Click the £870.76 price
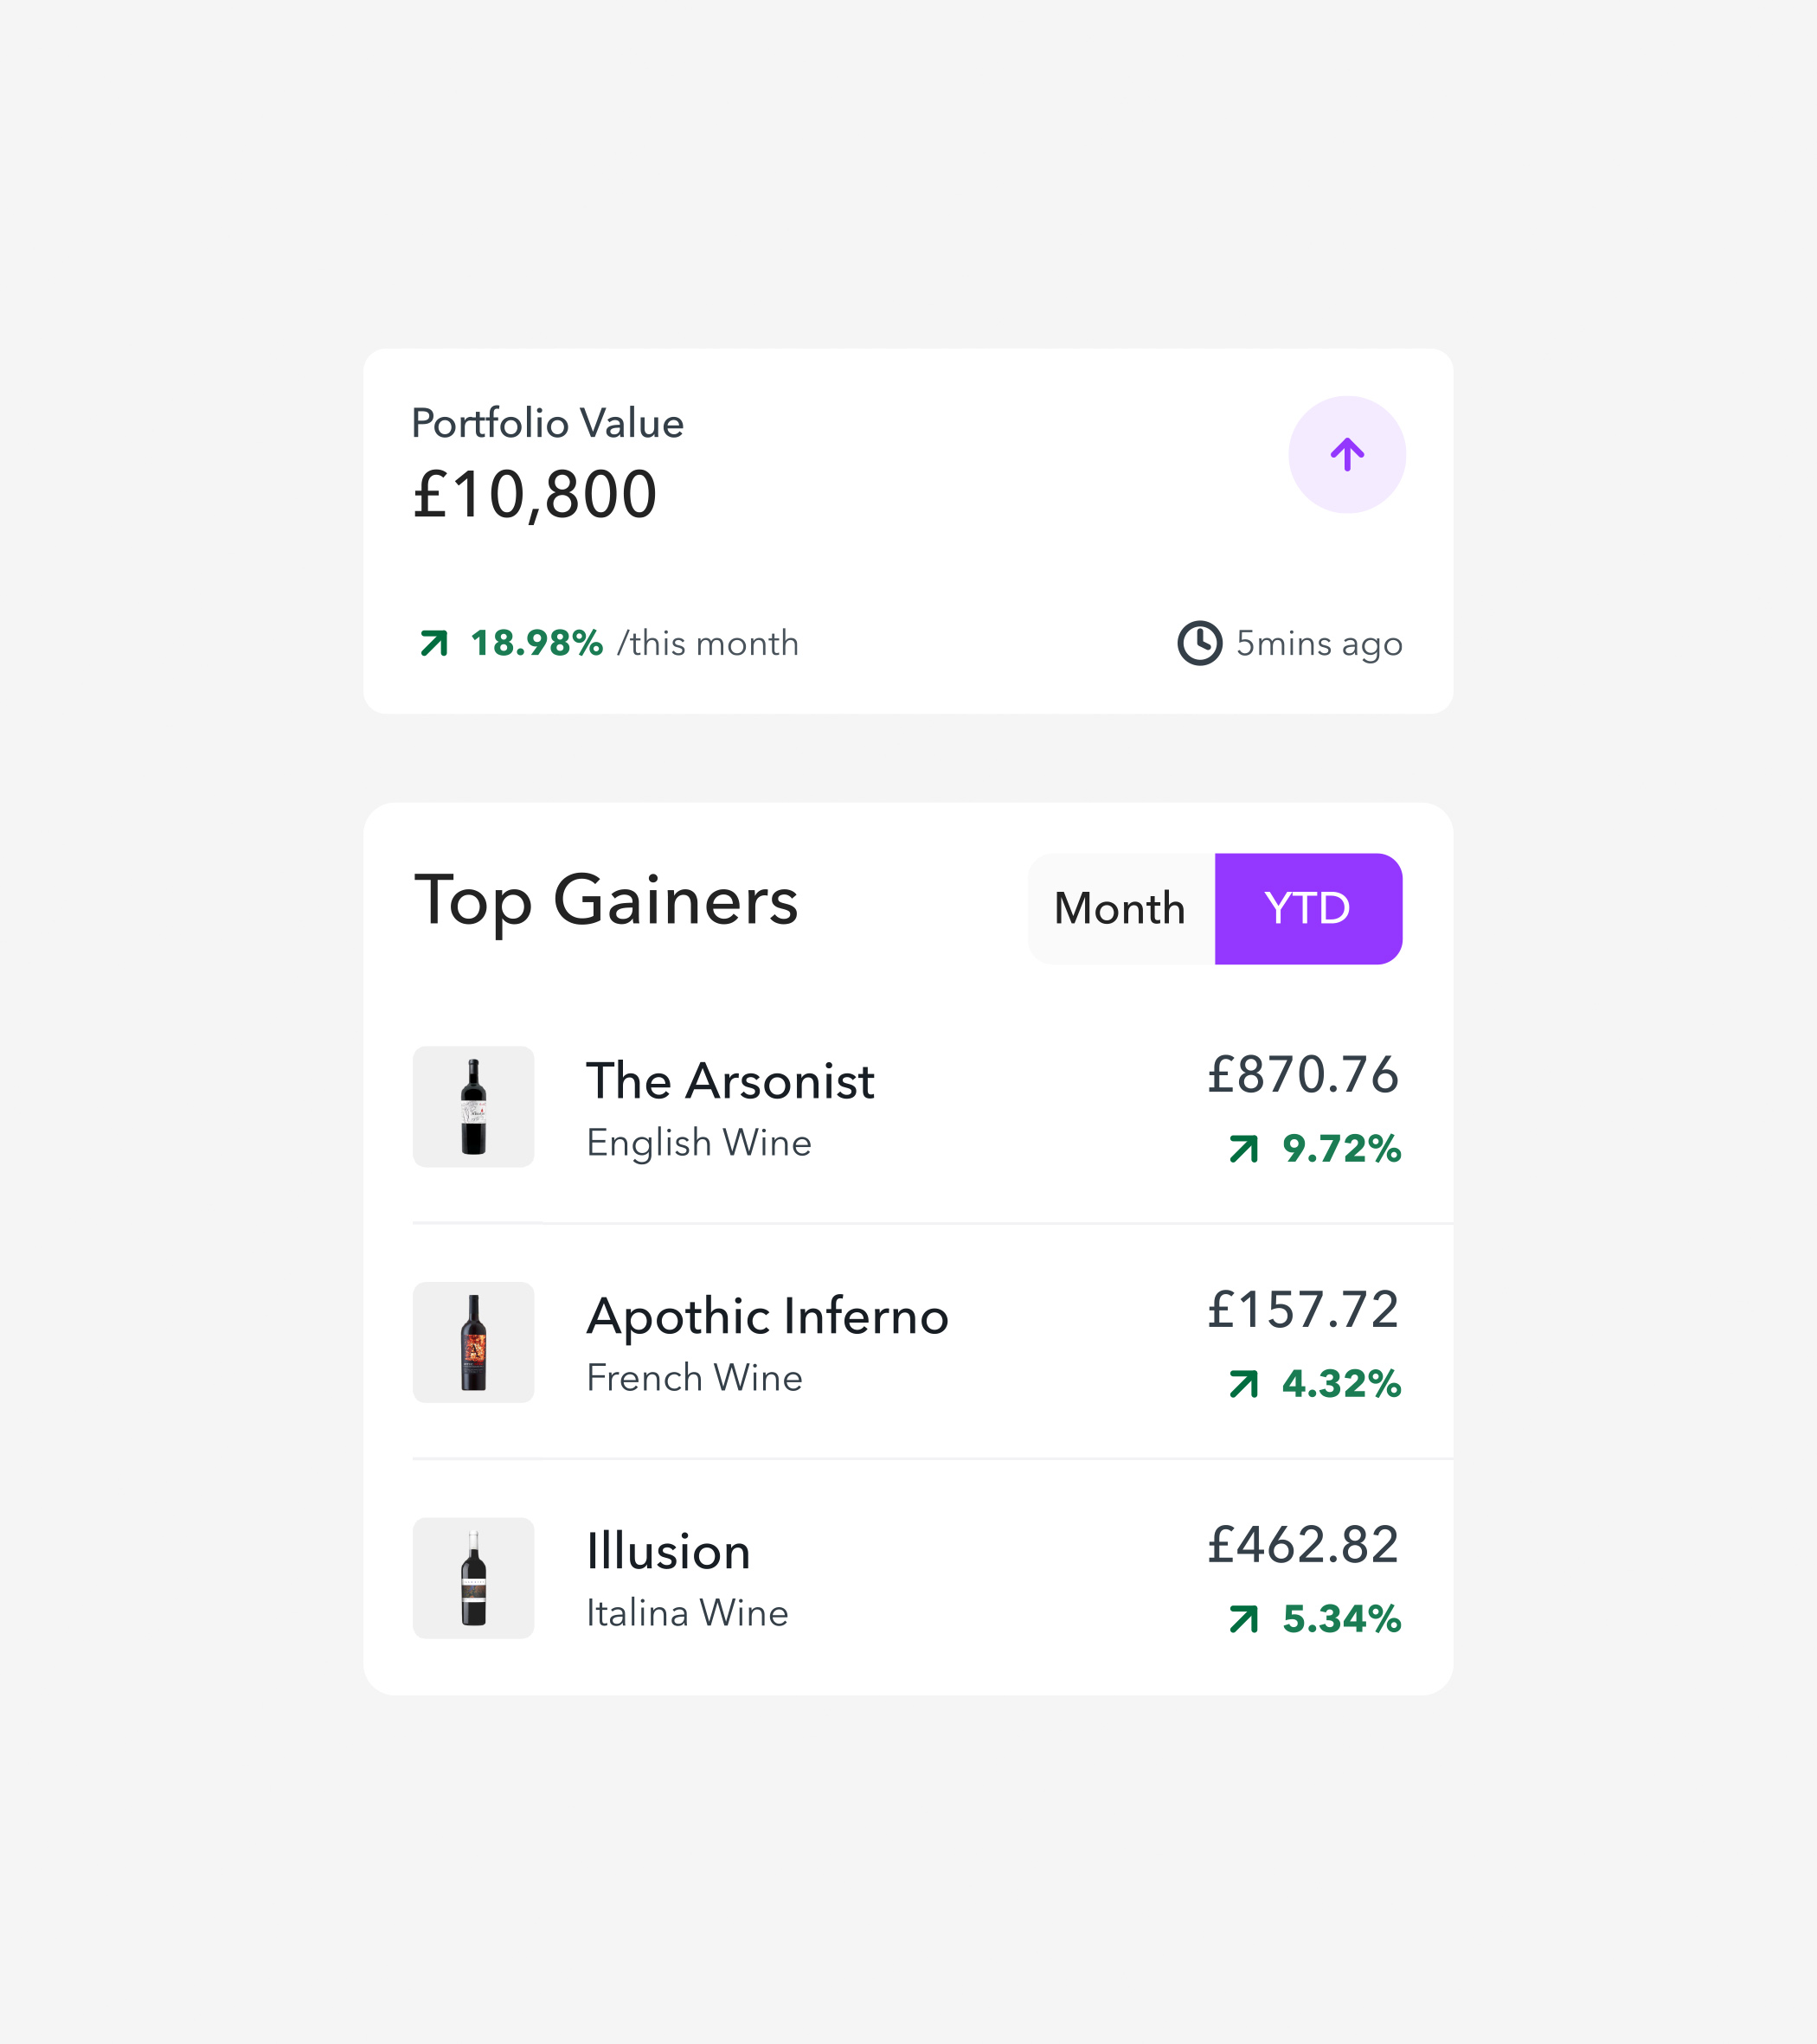This screenshot has height=2044, width=1817. pyautogui.click(x=1302, y=1075)
